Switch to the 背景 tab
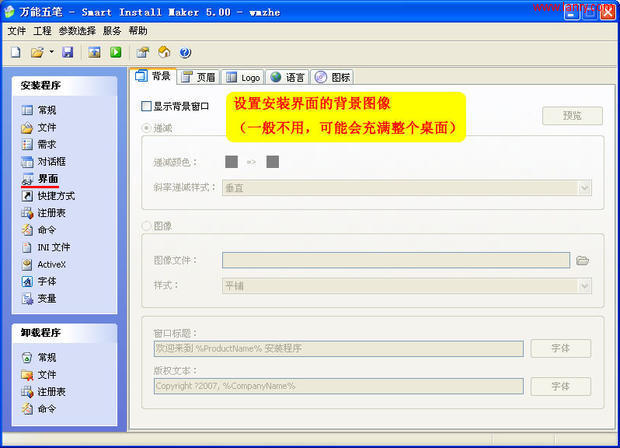This screenshot has width=620, height=448. pos(153,76)
